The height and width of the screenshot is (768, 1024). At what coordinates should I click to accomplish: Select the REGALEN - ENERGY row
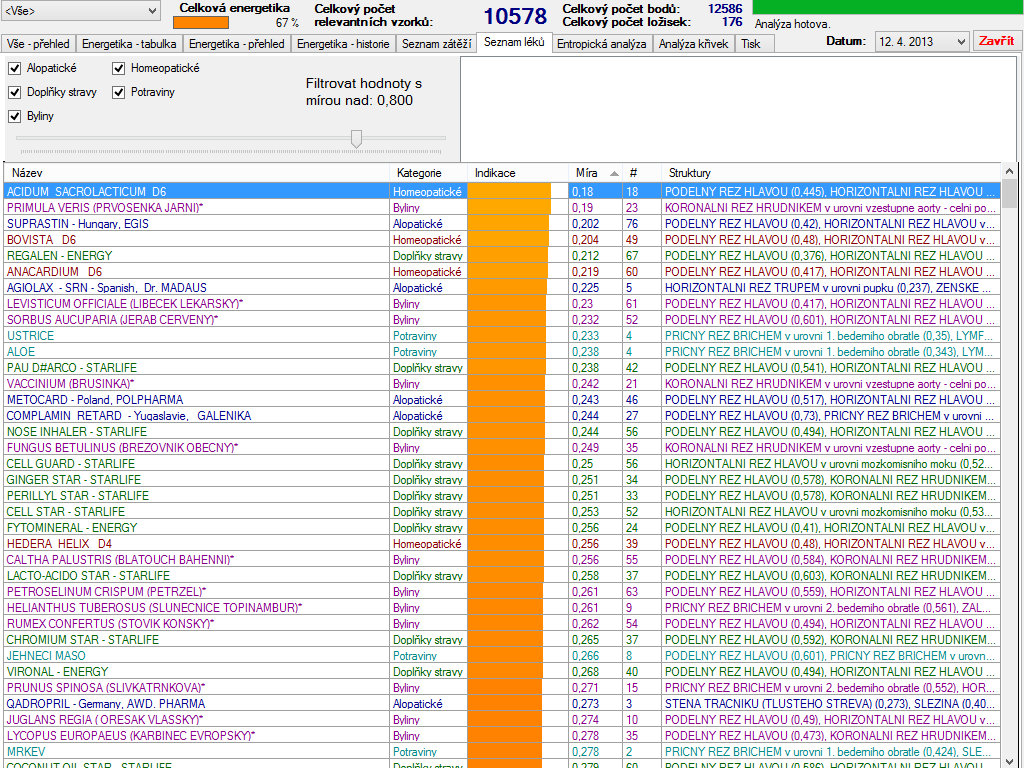point(502,256)
